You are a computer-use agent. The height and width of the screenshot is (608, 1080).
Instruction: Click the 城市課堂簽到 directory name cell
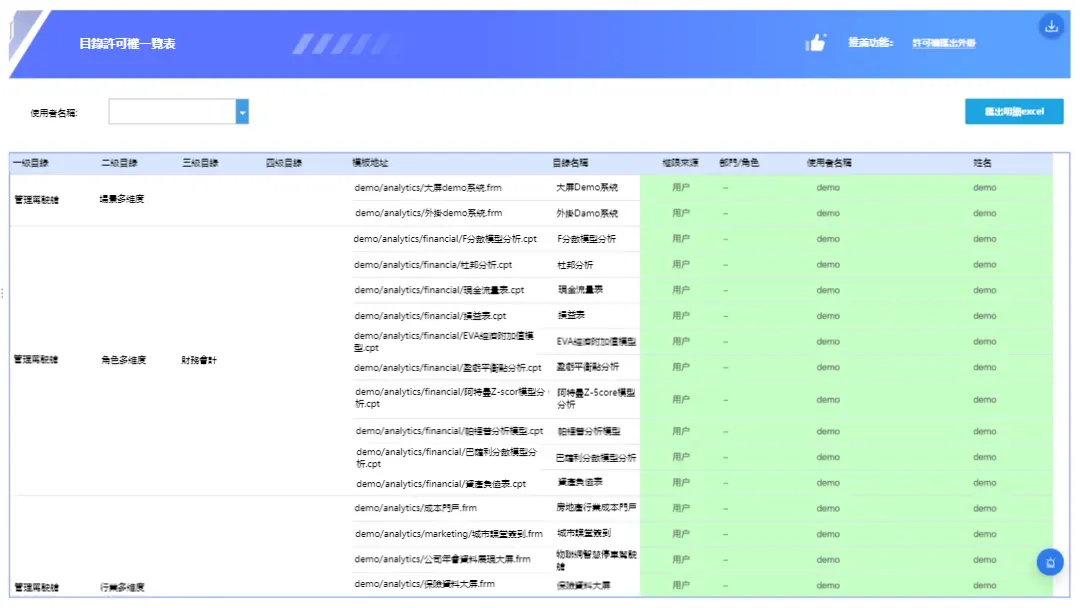(x=583, y=533)
